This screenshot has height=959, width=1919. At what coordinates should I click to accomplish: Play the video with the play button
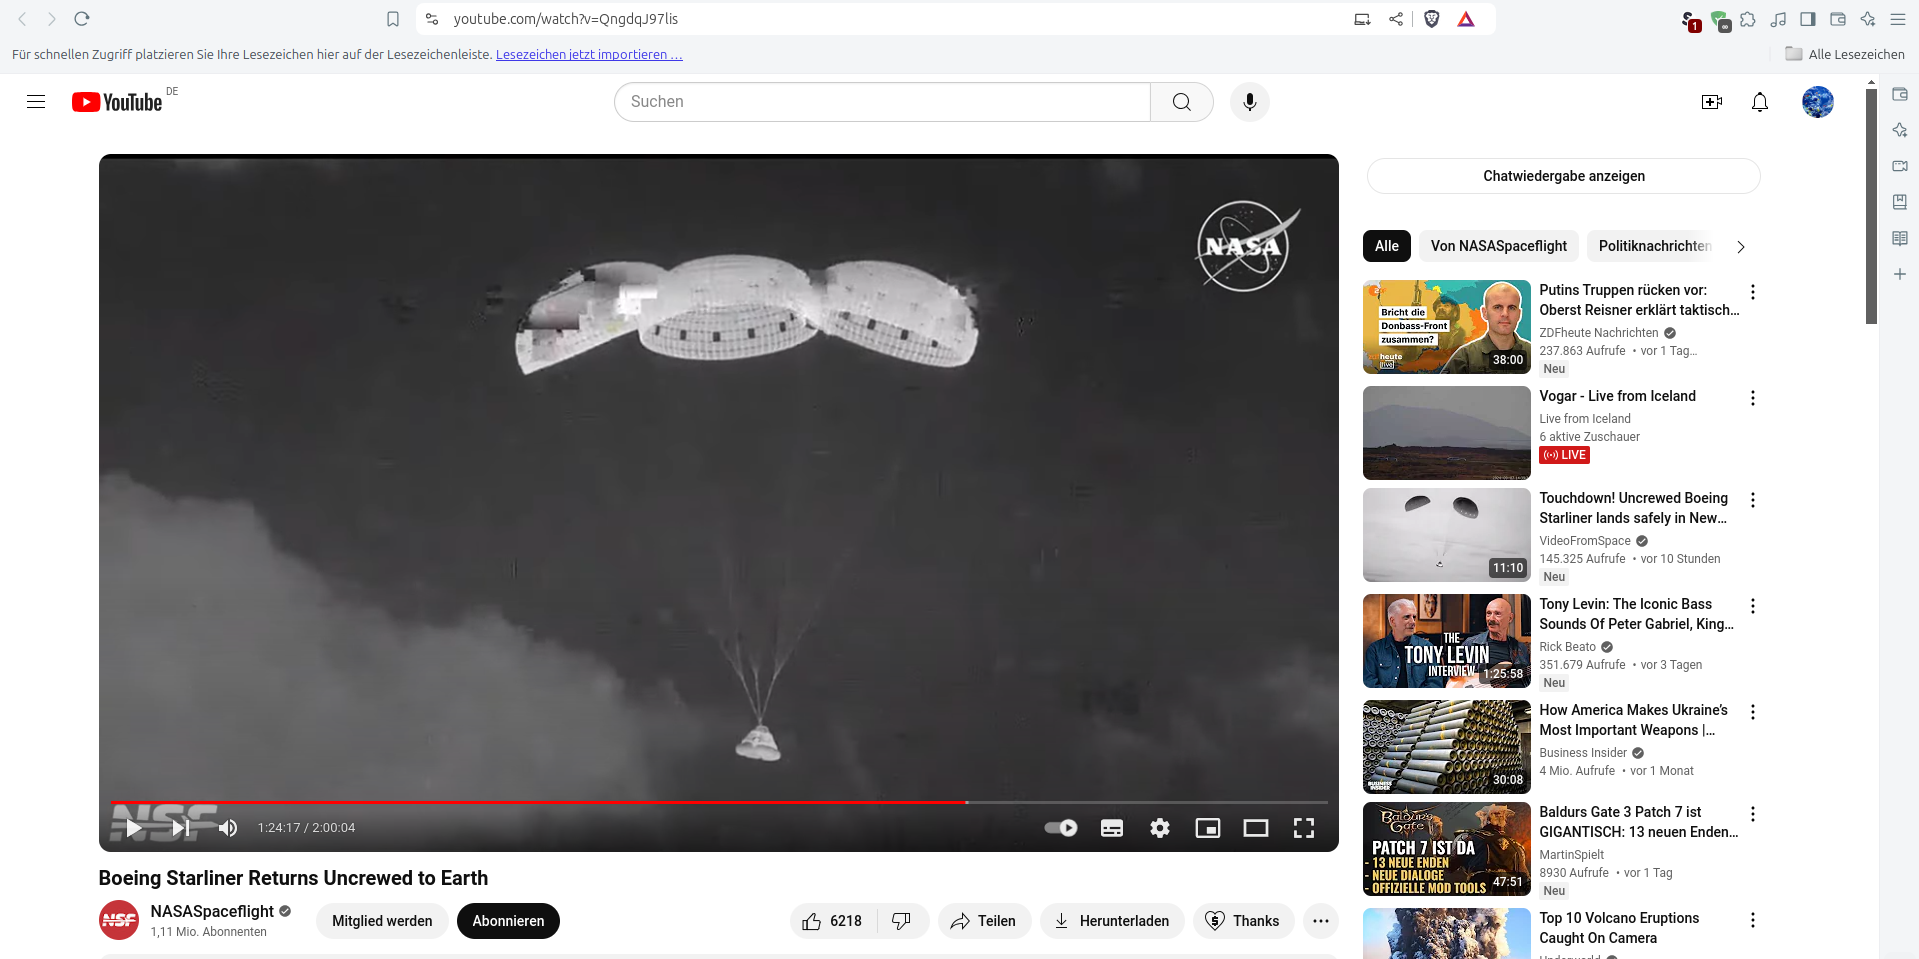134,828
